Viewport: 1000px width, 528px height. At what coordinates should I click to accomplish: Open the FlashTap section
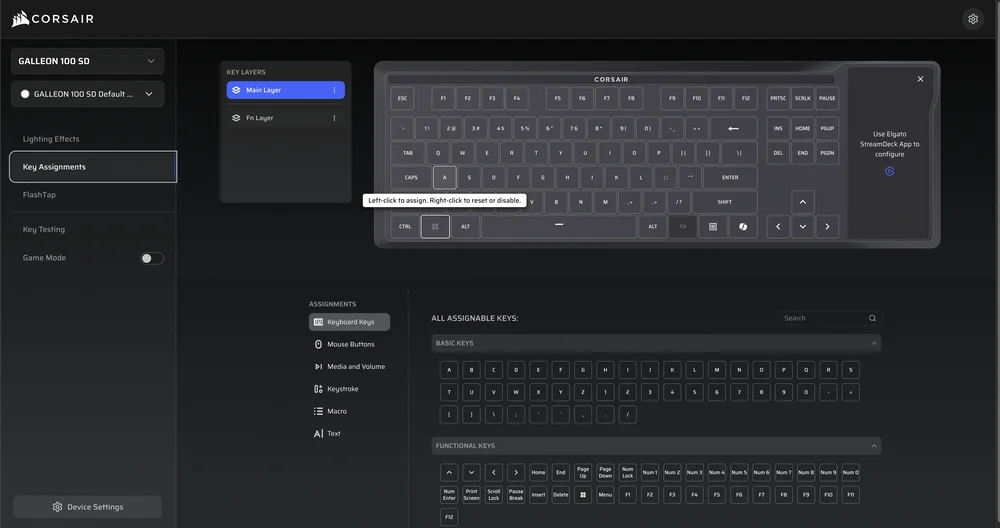(x=40, y=195)
